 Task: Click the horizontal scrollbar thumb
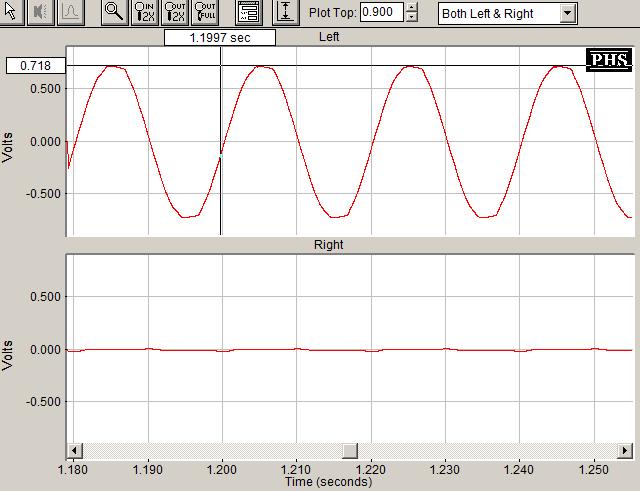[350, 451]
